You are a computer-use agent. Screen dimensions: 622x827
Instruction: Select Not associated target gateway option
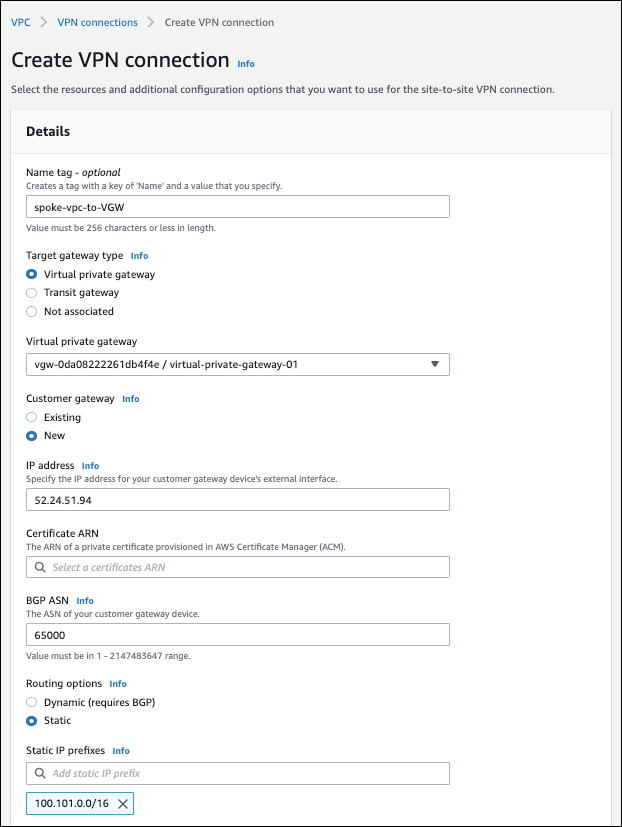click(32, 311)
